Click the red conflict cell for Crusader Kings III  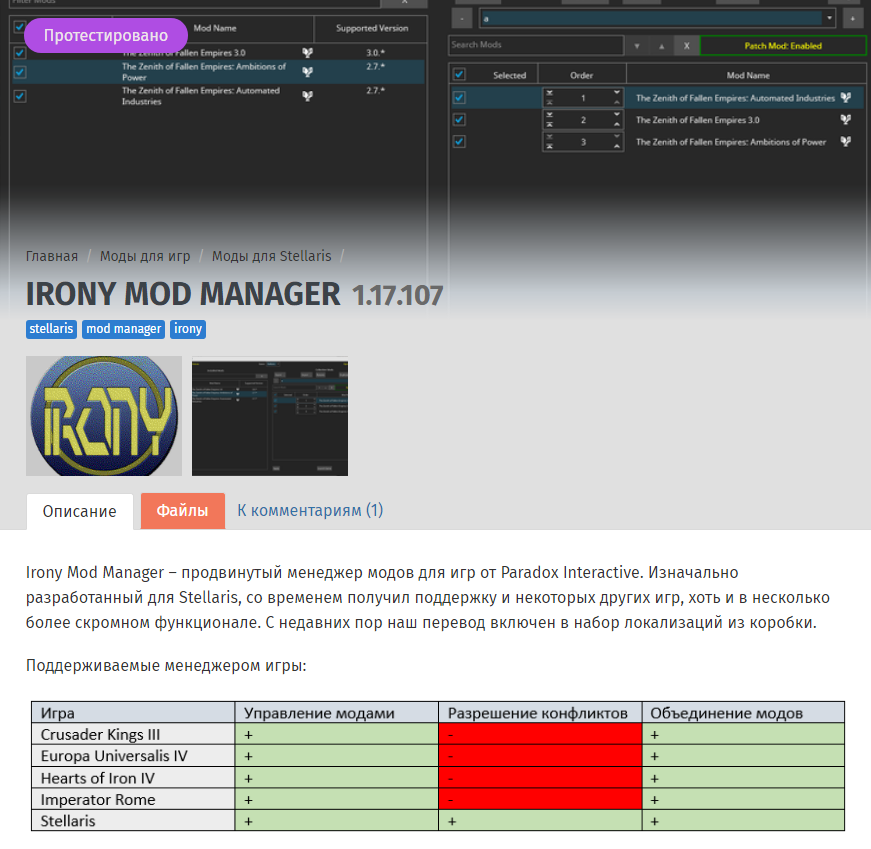(540, 734)
